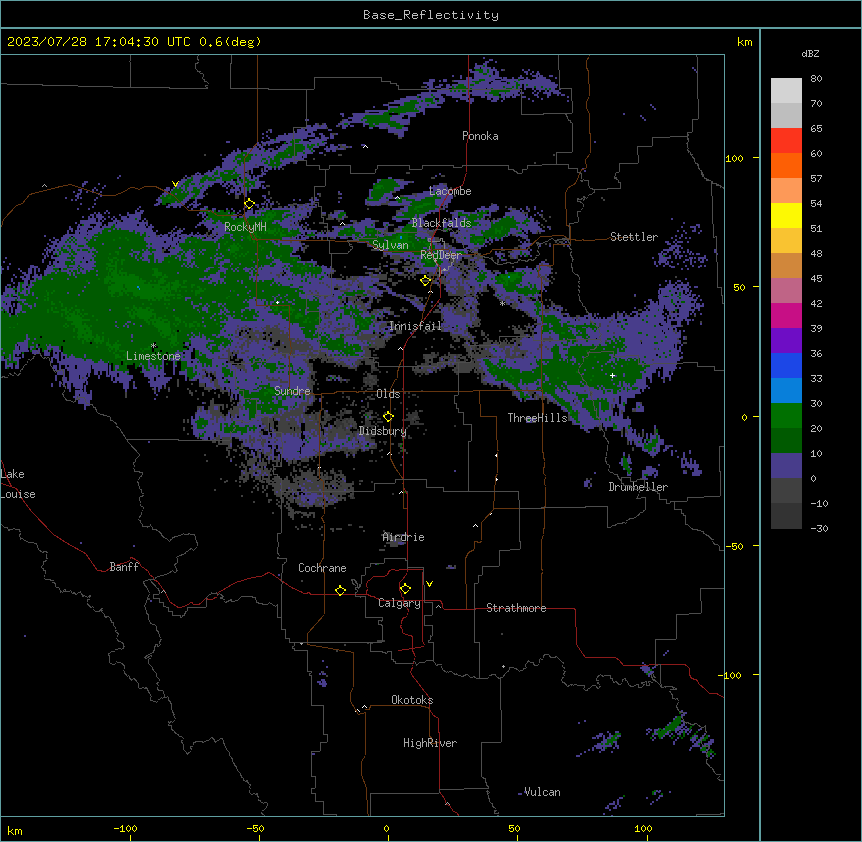Image resolution: width=862 pixels, height=842 pixels.
Task: Click the 2023/07/28 17:04:30 UTC timestamp
Action: click(x=101, y=42)
